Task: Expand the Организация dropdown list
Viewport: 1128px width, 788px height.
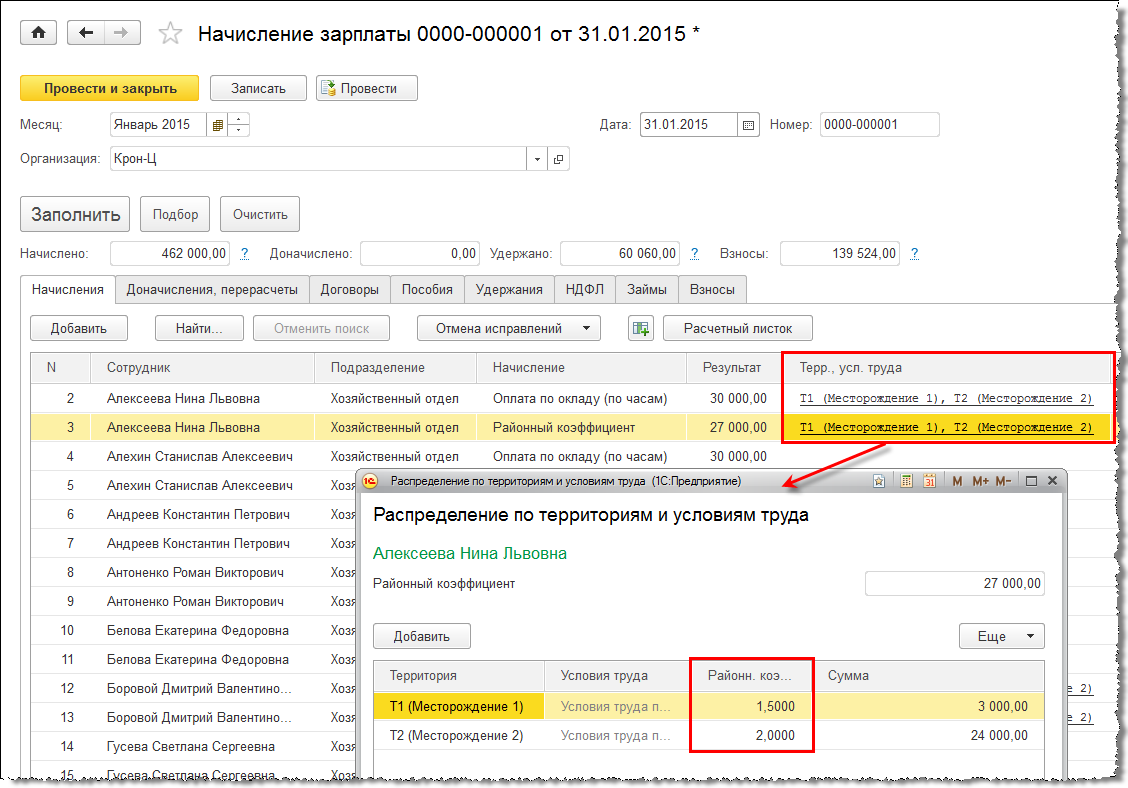Action: 537,159
